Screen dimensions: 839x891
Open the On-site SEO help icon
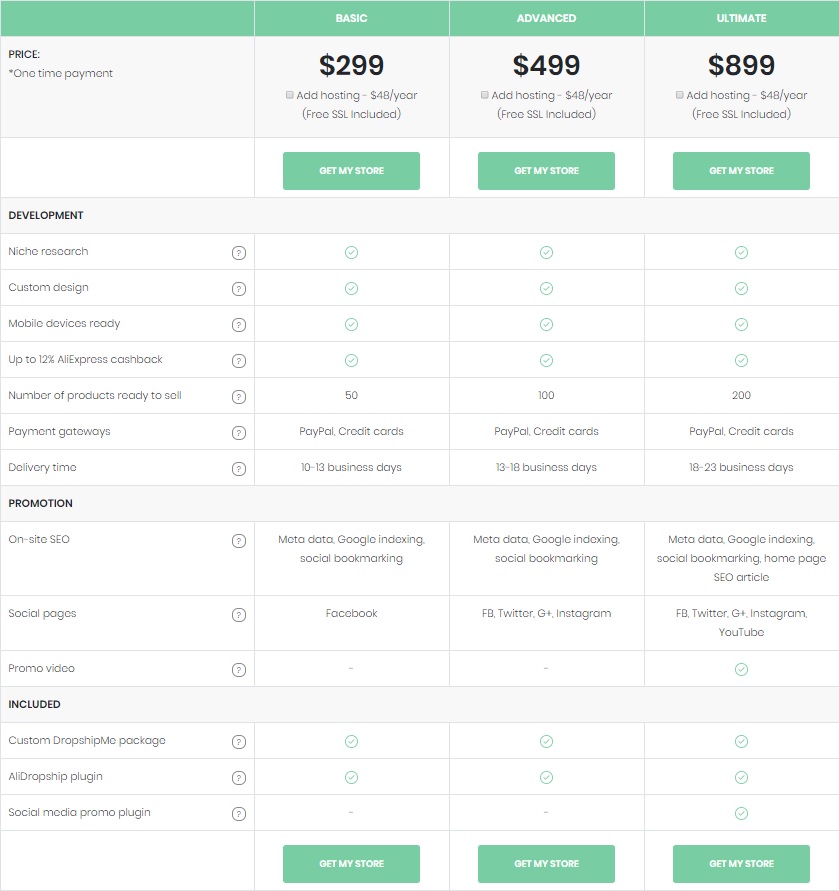[x=239, y=541]
